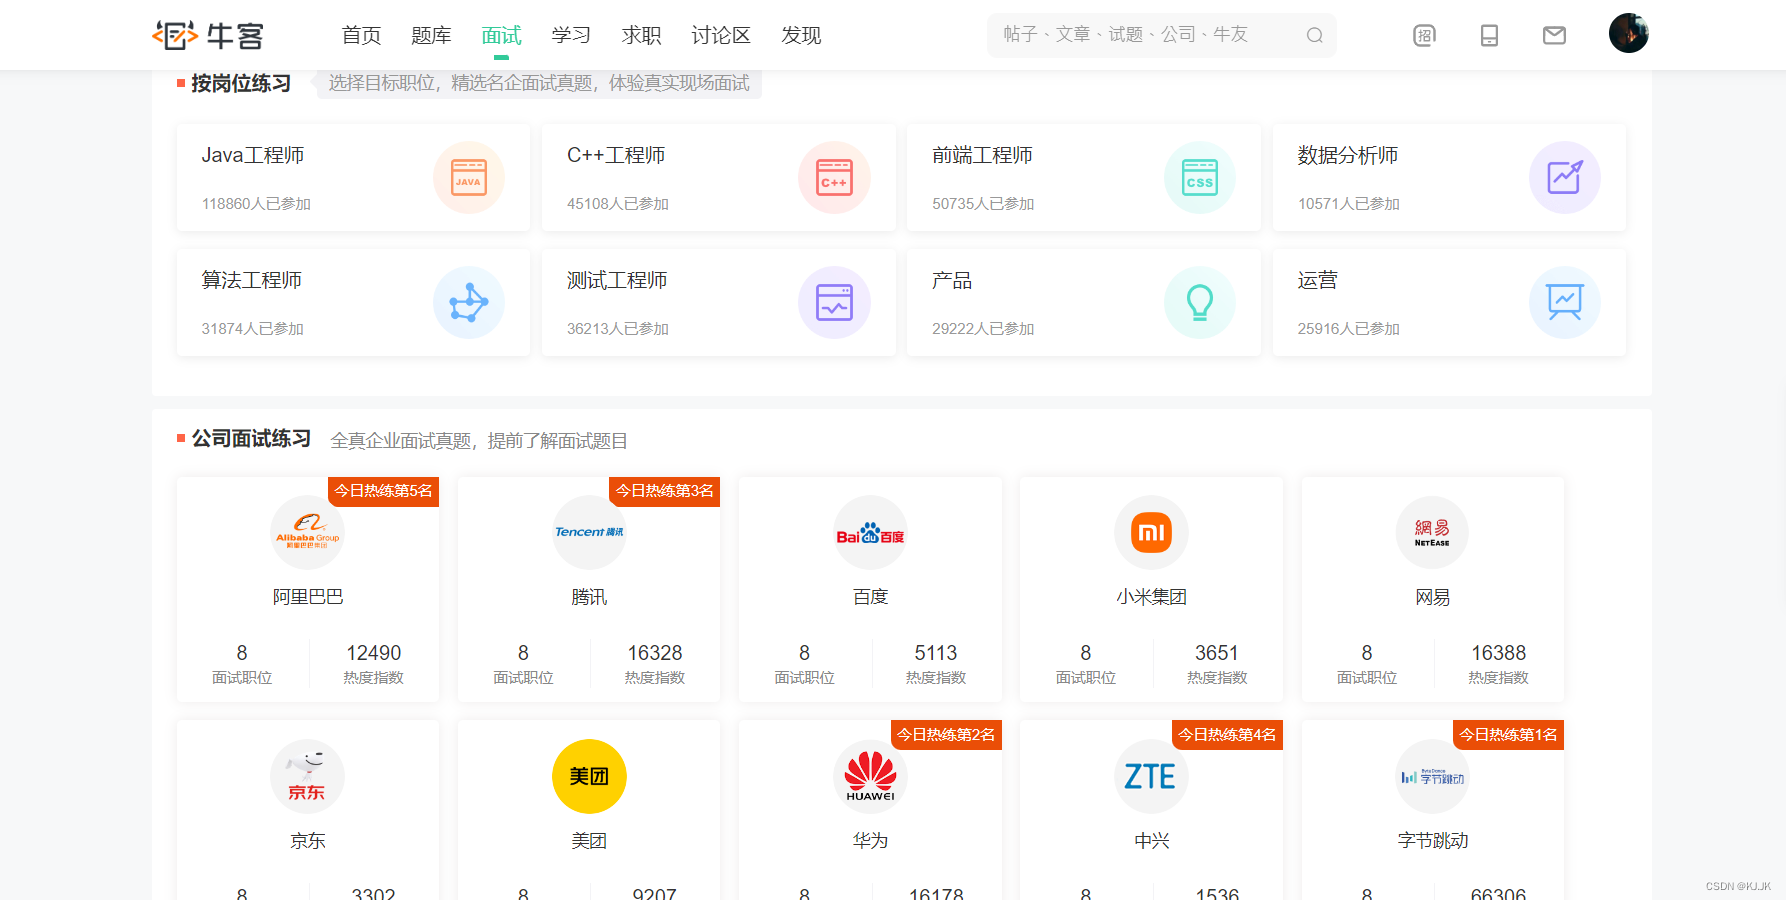Click the 算法工程师 graph icon

coord(468,302)
